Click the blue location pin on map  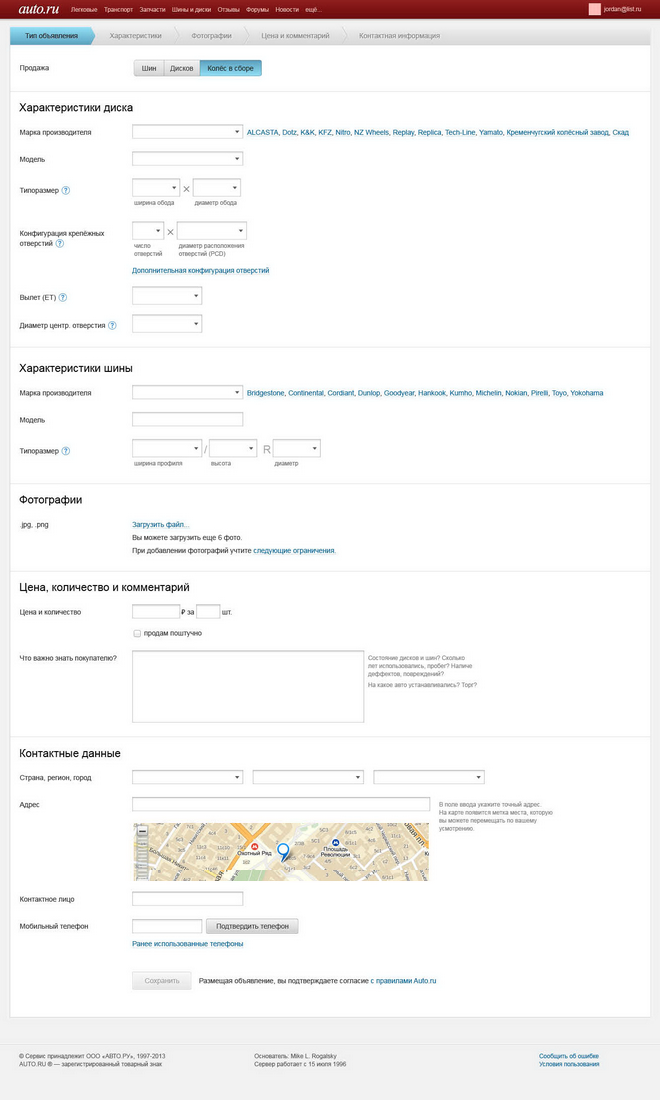point(283,852)
